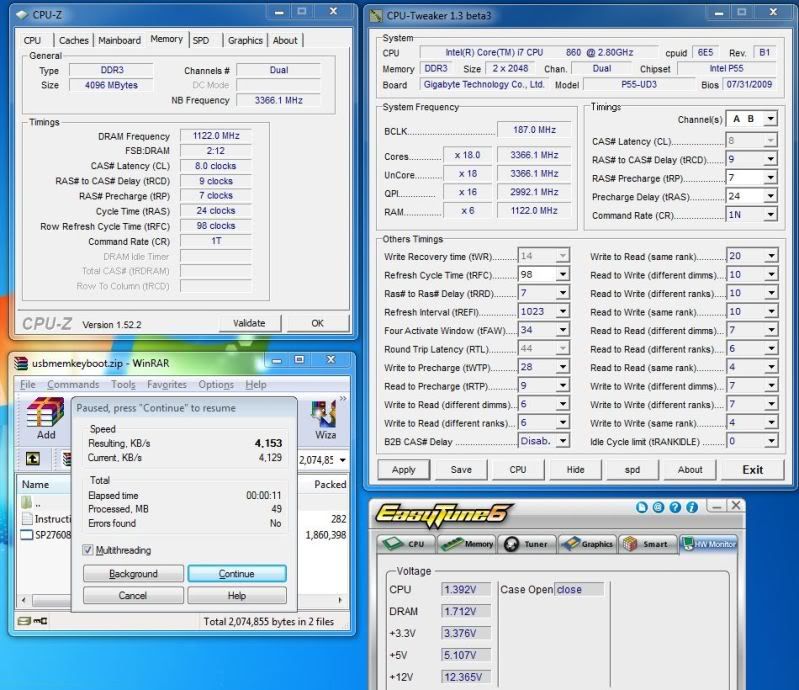
Task: Click the WinRAR title bar app icon
Action: pos(21,363)
